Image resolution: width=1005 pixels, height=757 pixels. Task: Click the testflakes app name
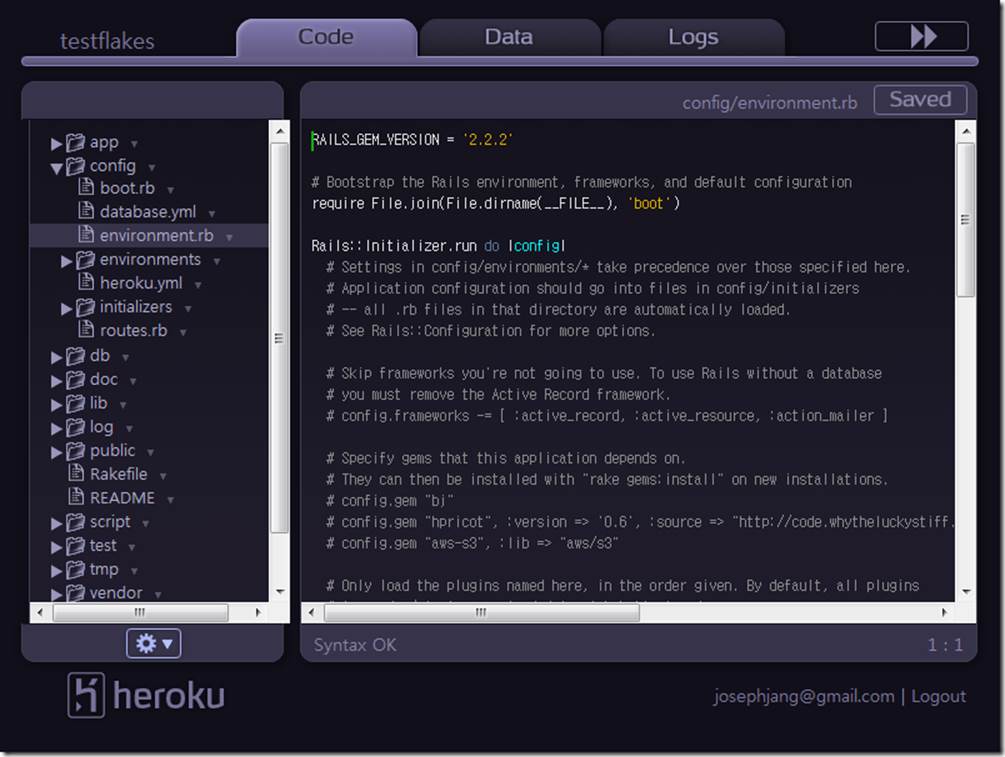pyautogui.click(x=107, y=41)
